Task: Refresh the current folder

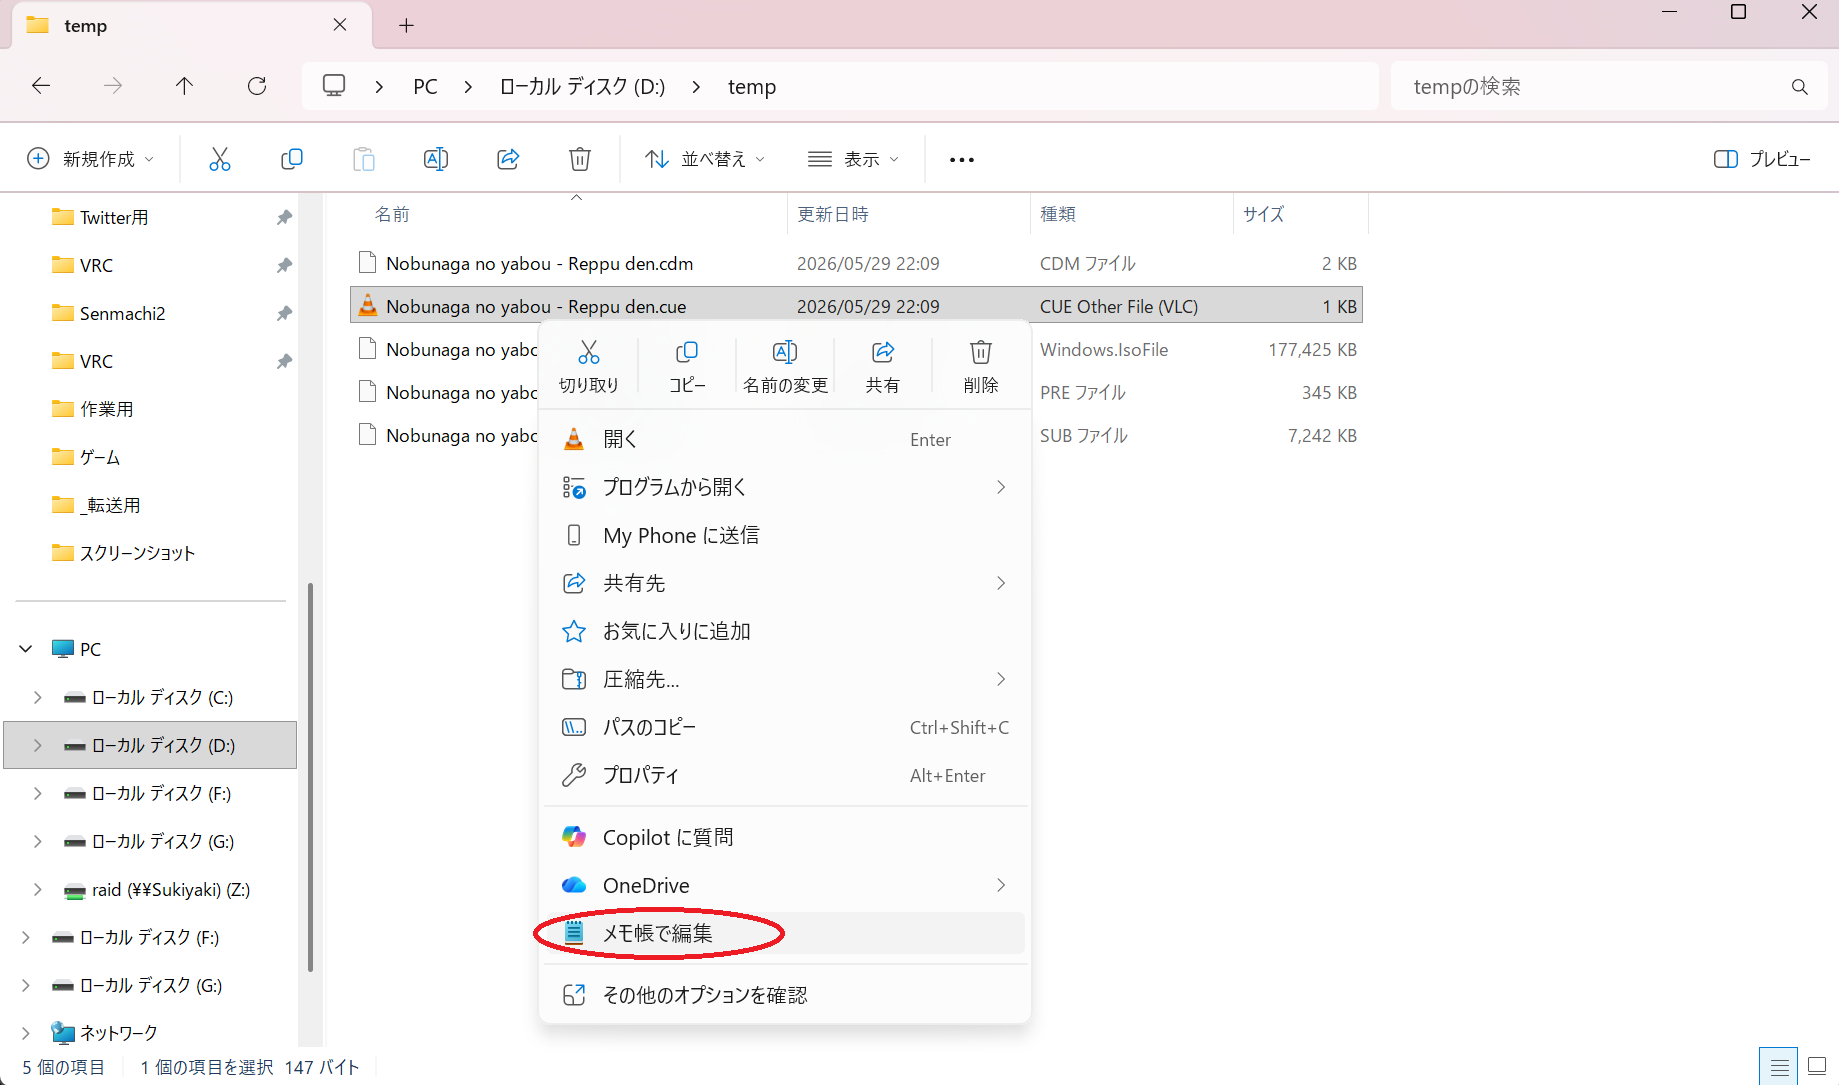Action: tap(257, 86)
